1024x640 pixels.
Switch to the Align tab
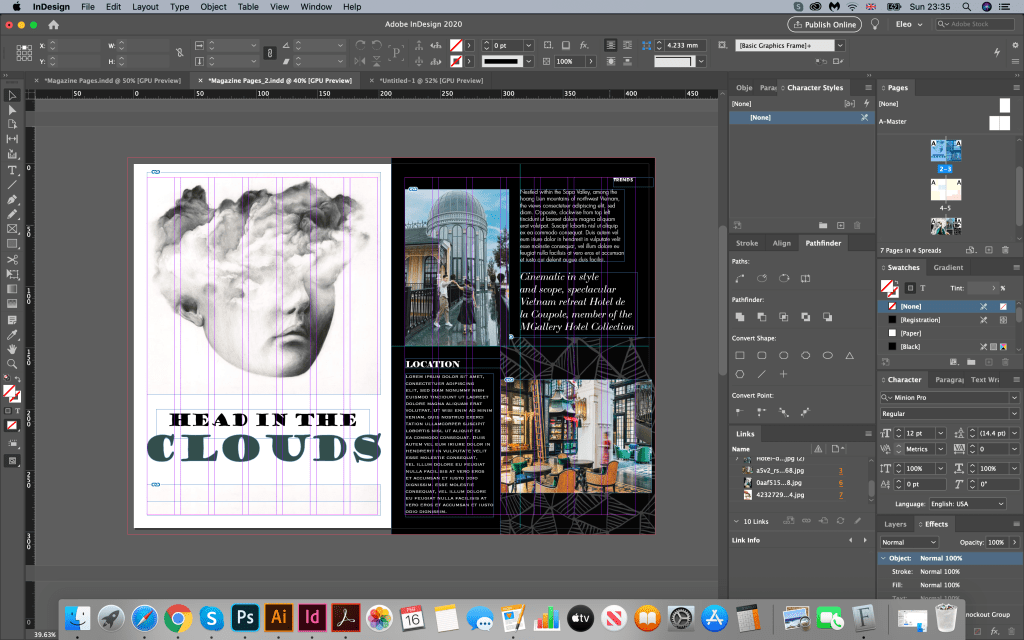click(781, 243)
